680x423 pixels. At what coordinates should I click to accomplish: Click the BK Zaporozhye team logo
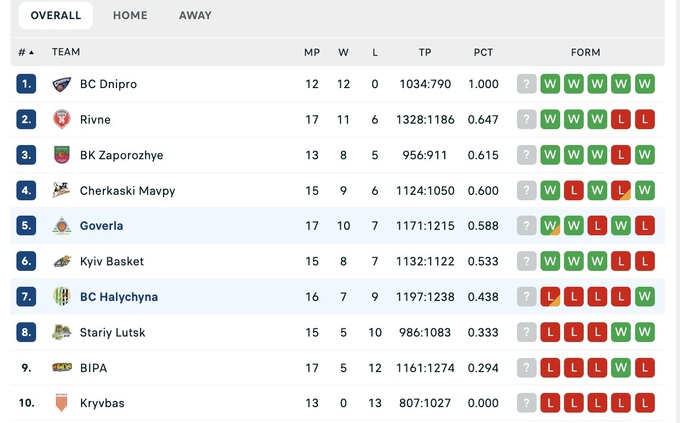click(x=62, y=155)
